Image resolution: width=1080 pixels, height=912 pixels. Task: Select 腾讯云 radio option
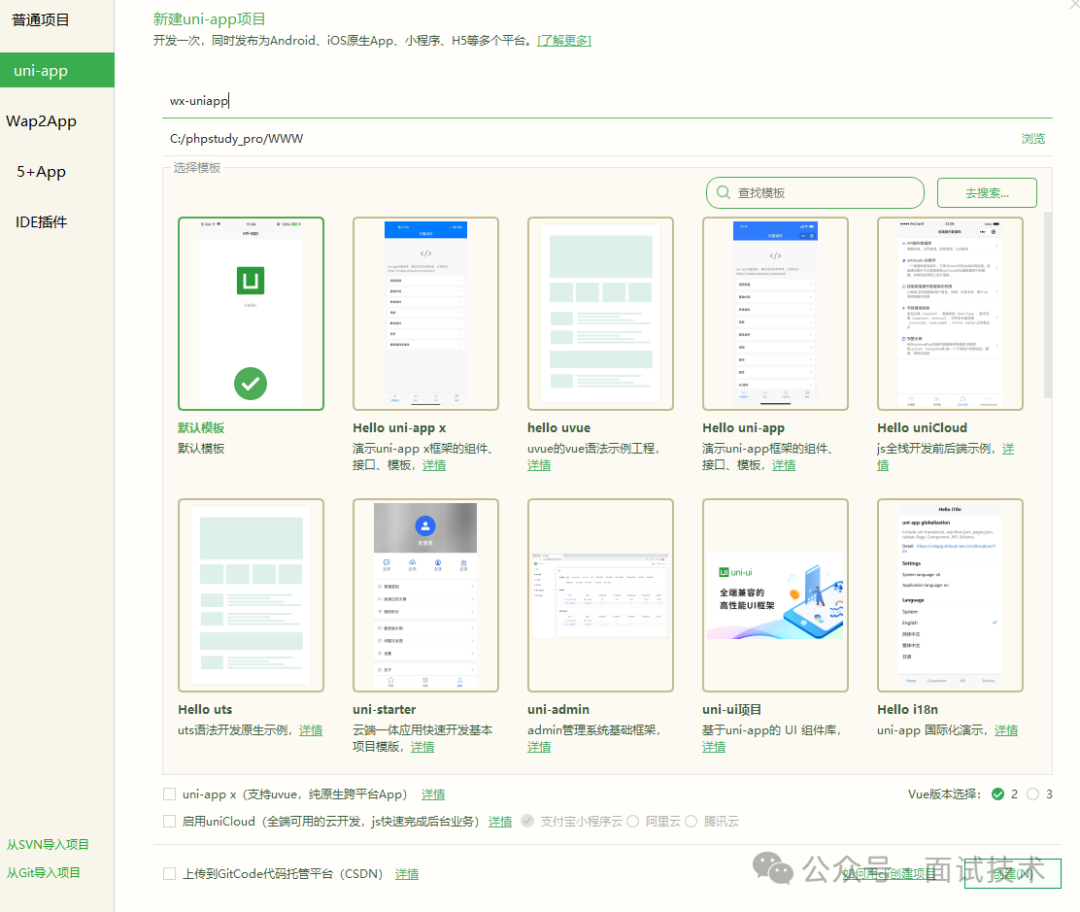point(691,821)
